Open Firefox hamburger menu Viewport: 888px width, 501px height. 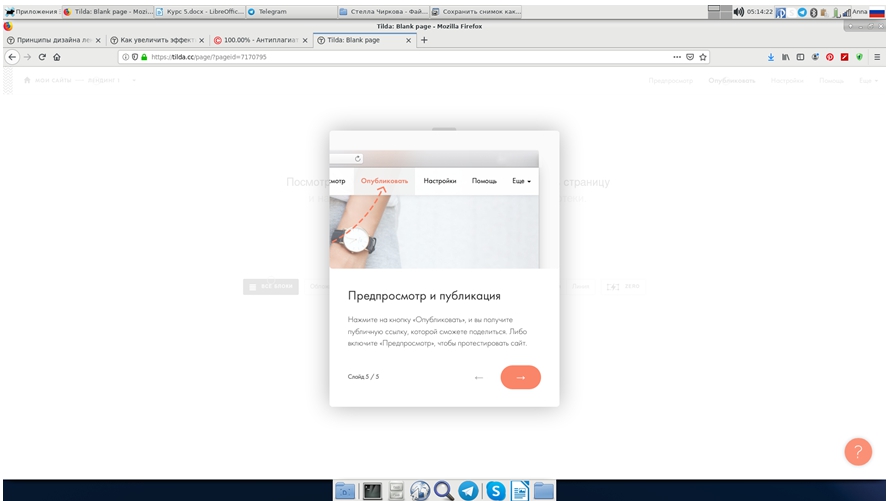click(x=877, y=57)
